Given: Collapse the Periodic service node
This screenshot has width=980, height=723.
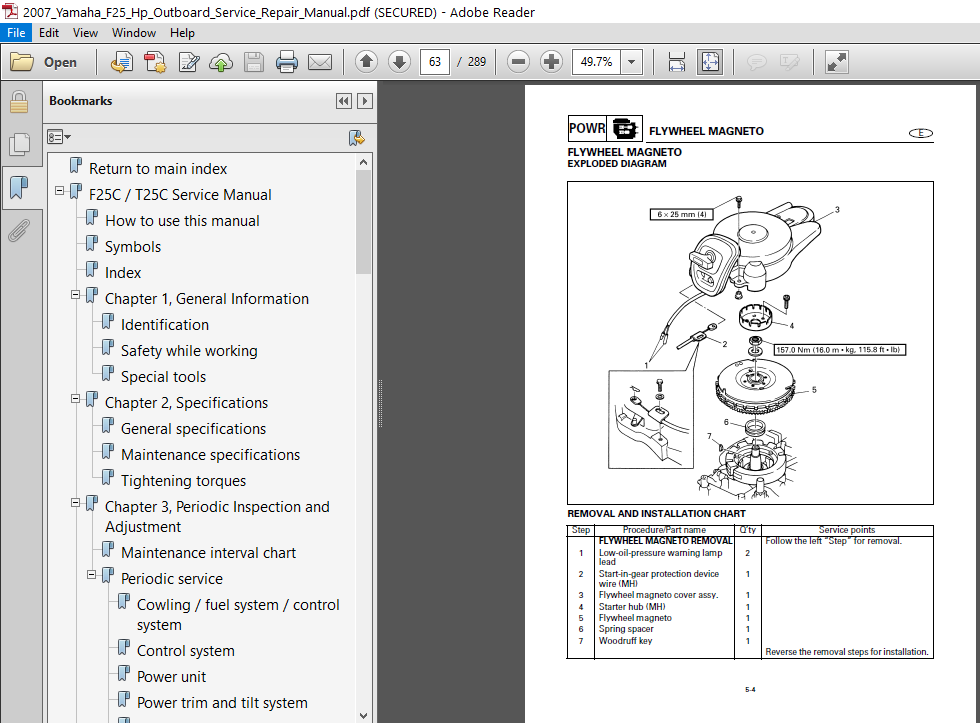Looking at the screenshot, I should tap(92, 574).
